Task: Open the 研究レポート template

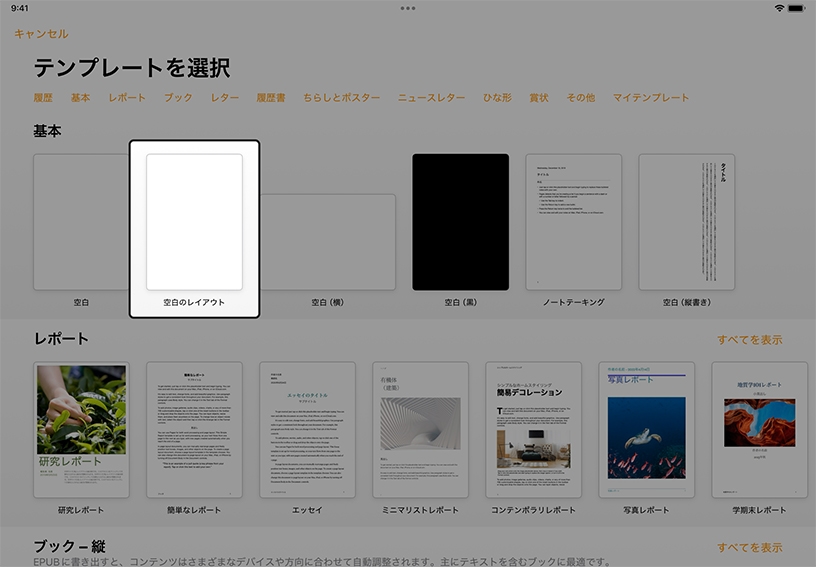Action: (x=81, y=430)
